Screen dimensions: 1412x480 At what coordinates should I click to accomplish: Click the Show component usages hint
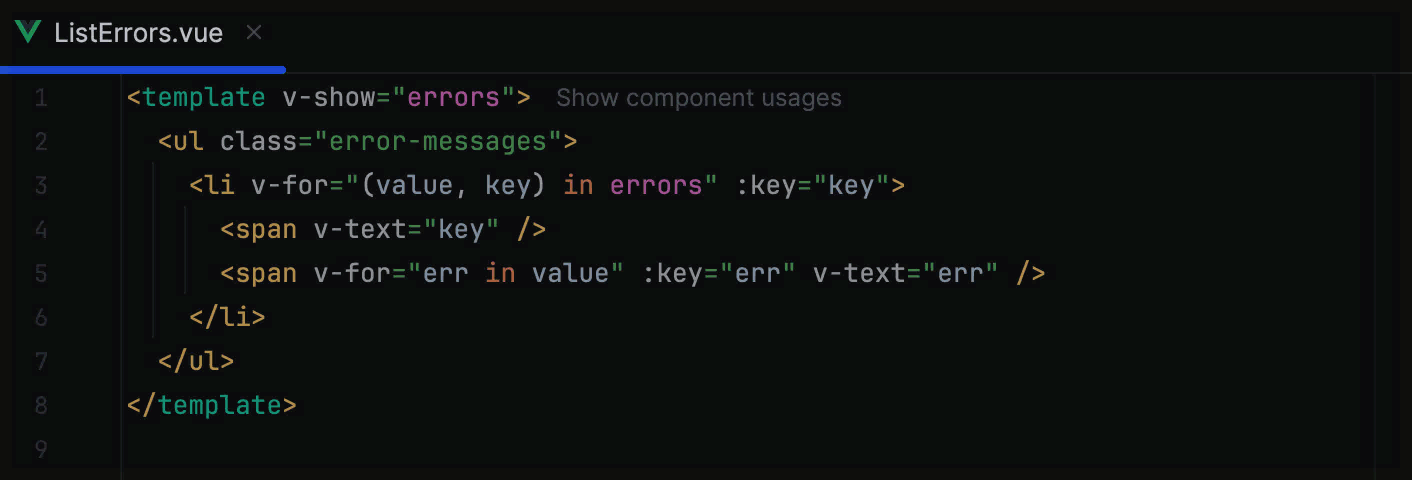[x=698, y=98]
